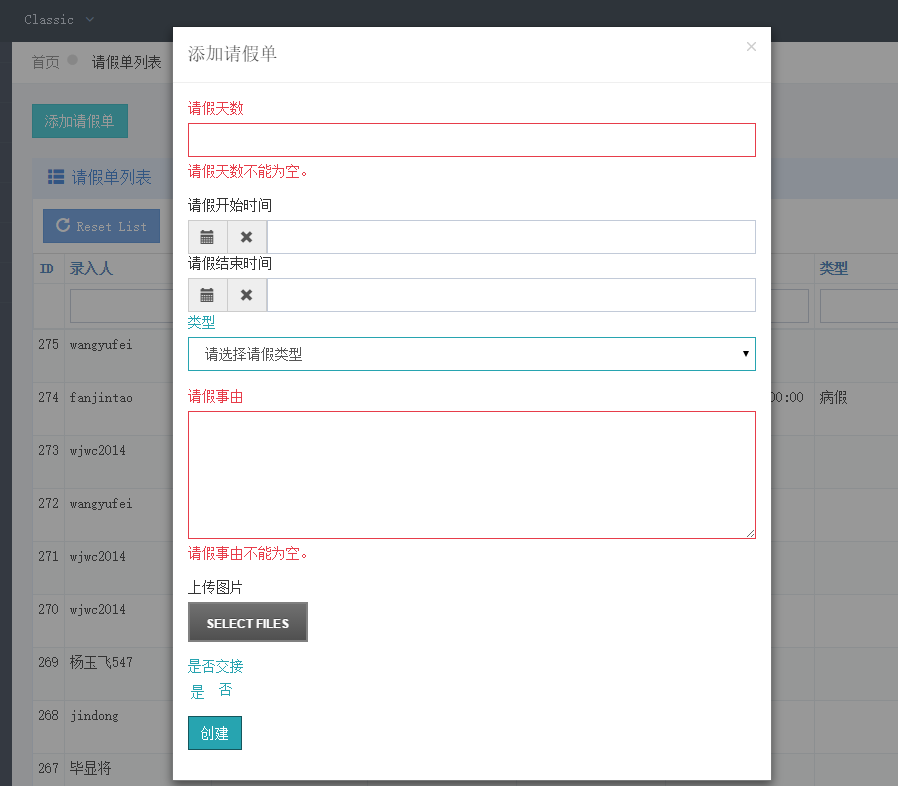Image resolution: width=898 pixels, height=786 pixels.
Task: Click inside the 请假事由 text area
Action: point(471,474)
